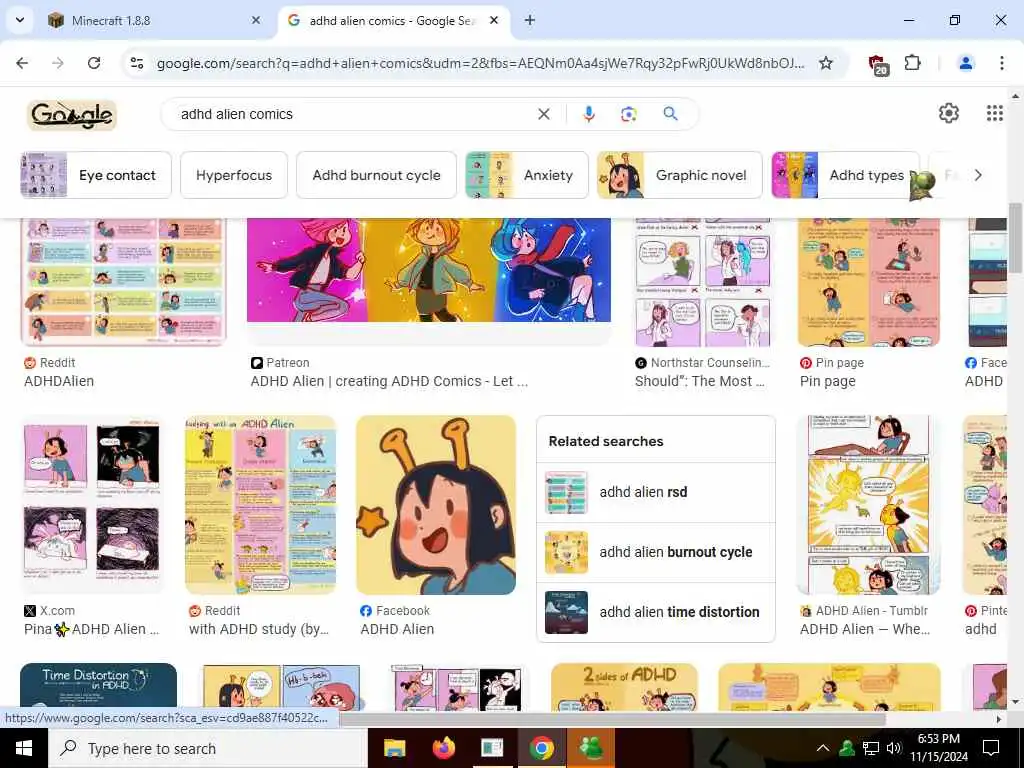
Task: Filter results by Anxiety chip
Action: tap(527, 175)
